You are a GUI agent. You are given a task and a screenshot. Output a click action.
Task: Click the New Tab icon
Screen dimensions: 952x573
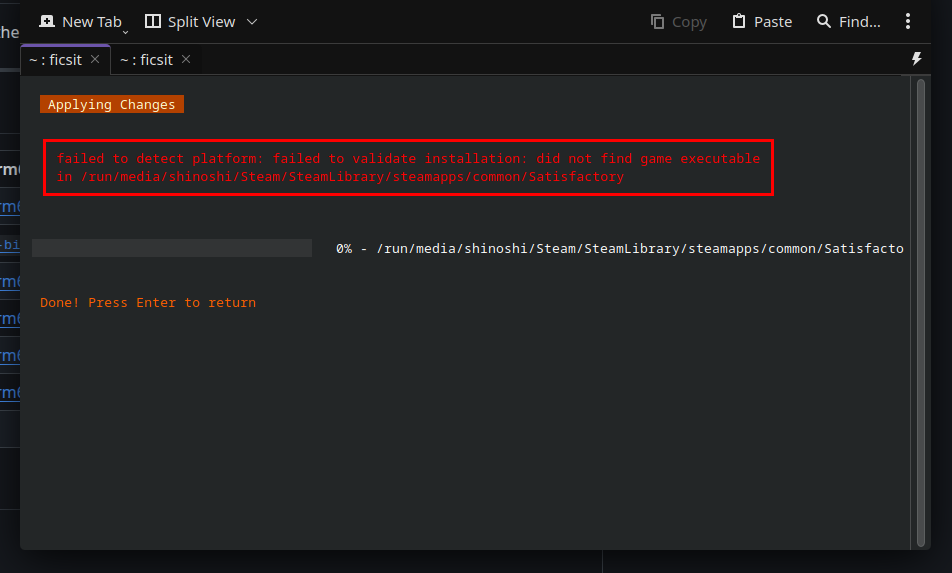coord(47,21)
